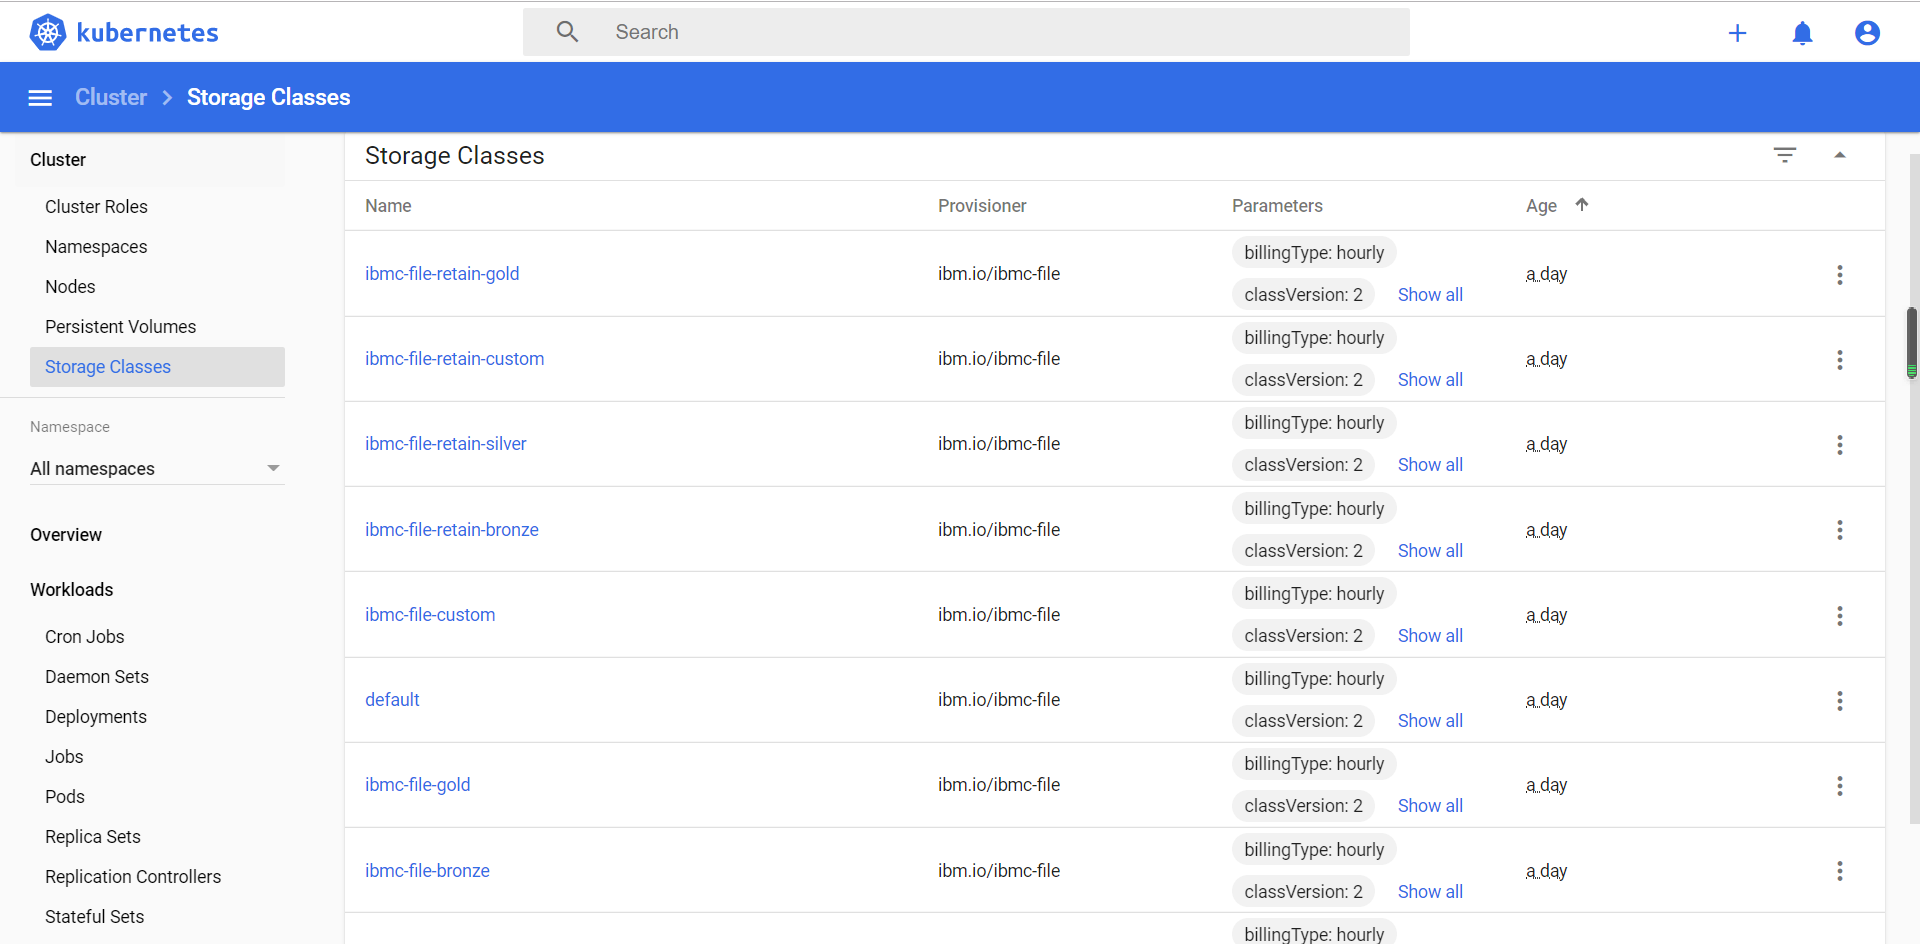Open the All namespaces dropdown
This screenshot has height=944, width=1920.
click(157, 469)
